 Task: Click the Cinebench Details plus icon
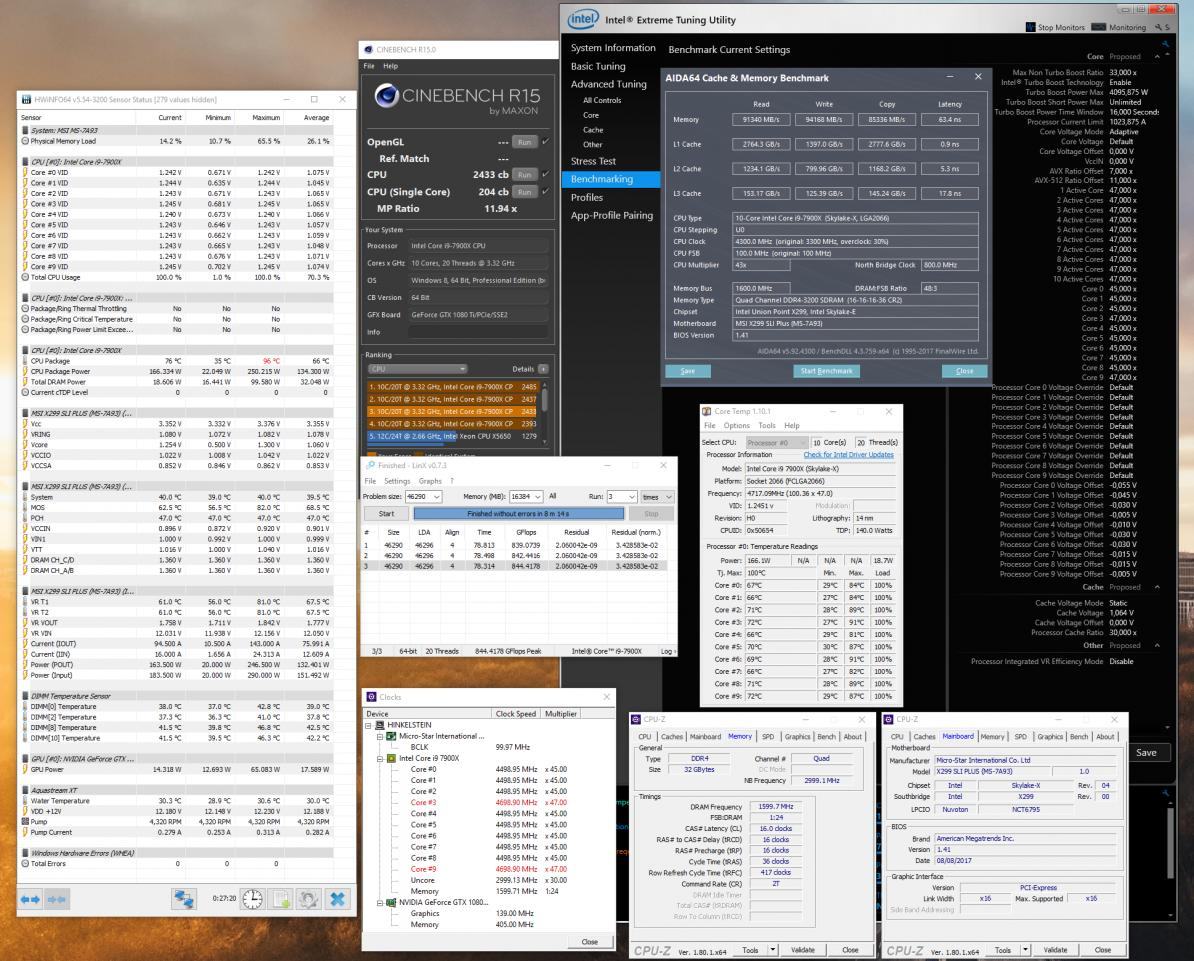pos(543,369)
